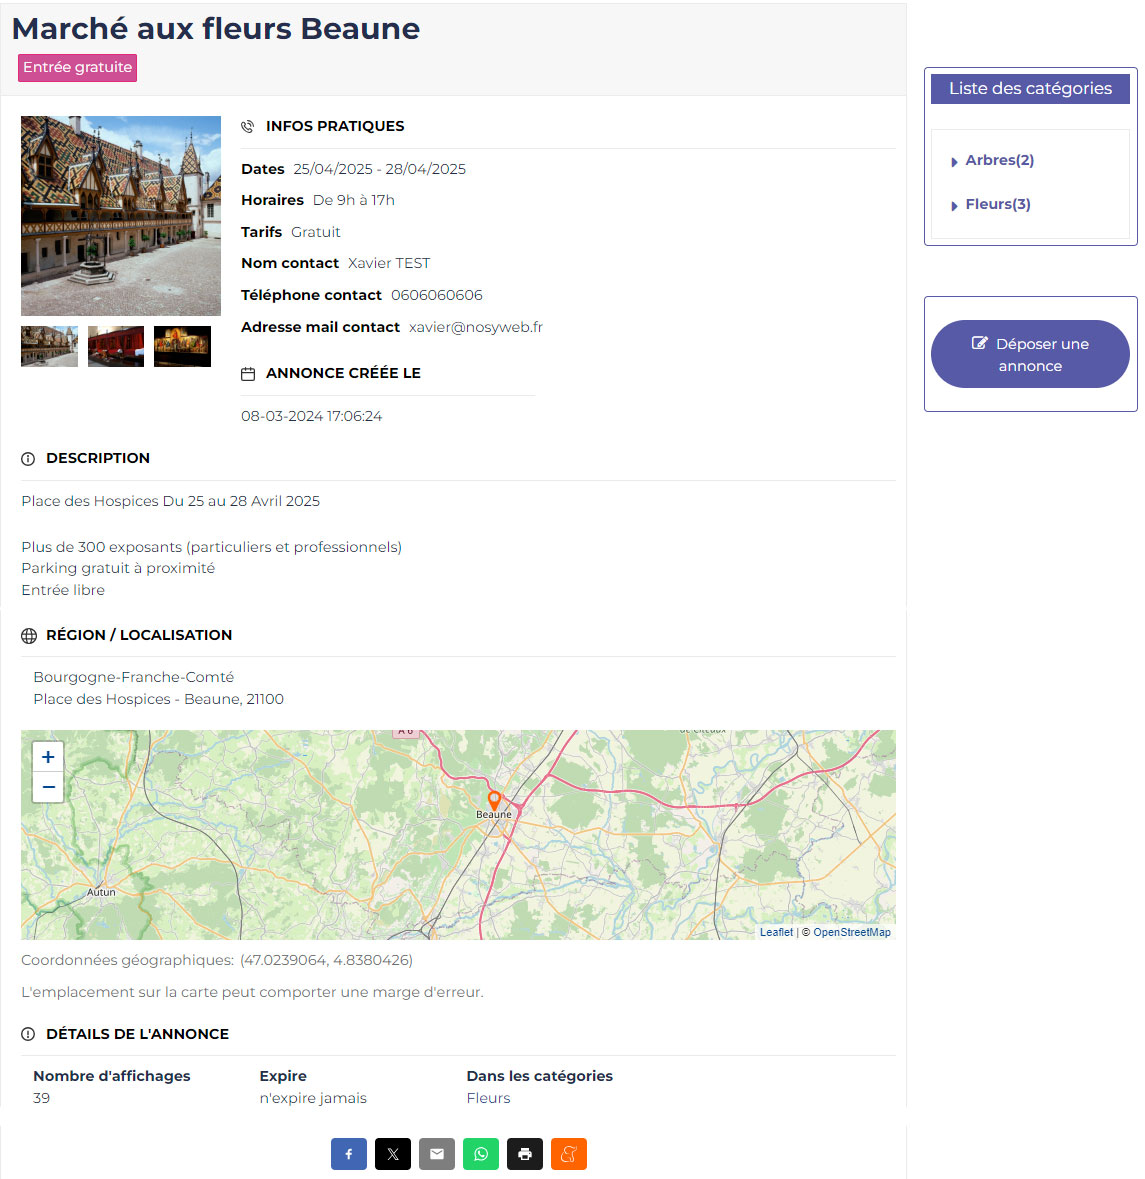Click the orange map marker on Beaune

point(494,800)
